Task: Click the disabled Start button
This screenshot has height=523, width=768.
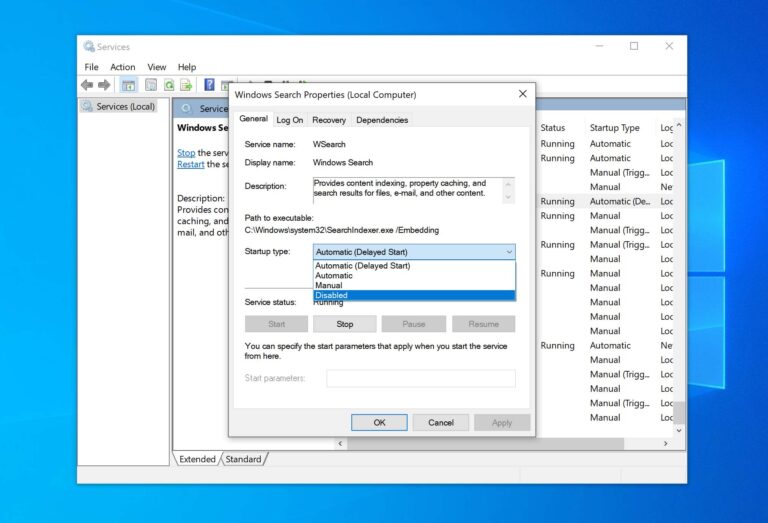Action: 276,324
